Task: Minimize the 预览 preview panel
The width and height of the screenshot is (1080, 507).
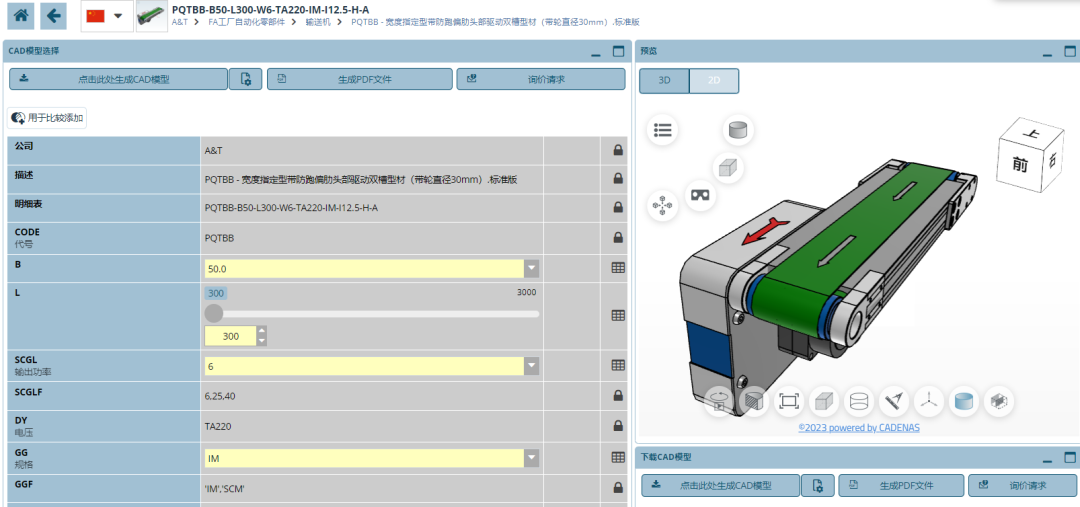Action: [1047, 52]
